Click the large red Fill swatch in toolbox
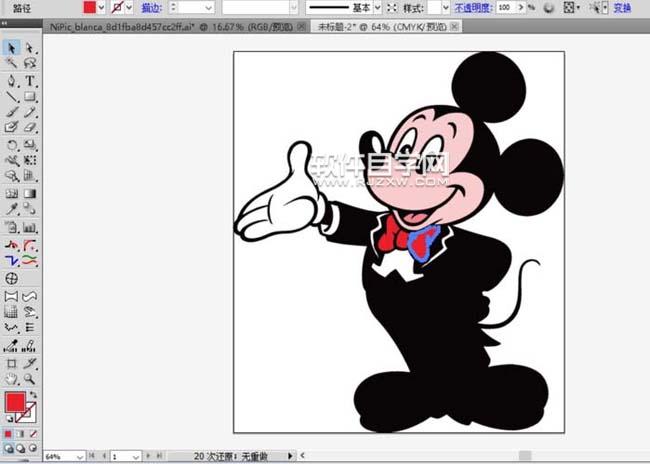 pos(15,402)
